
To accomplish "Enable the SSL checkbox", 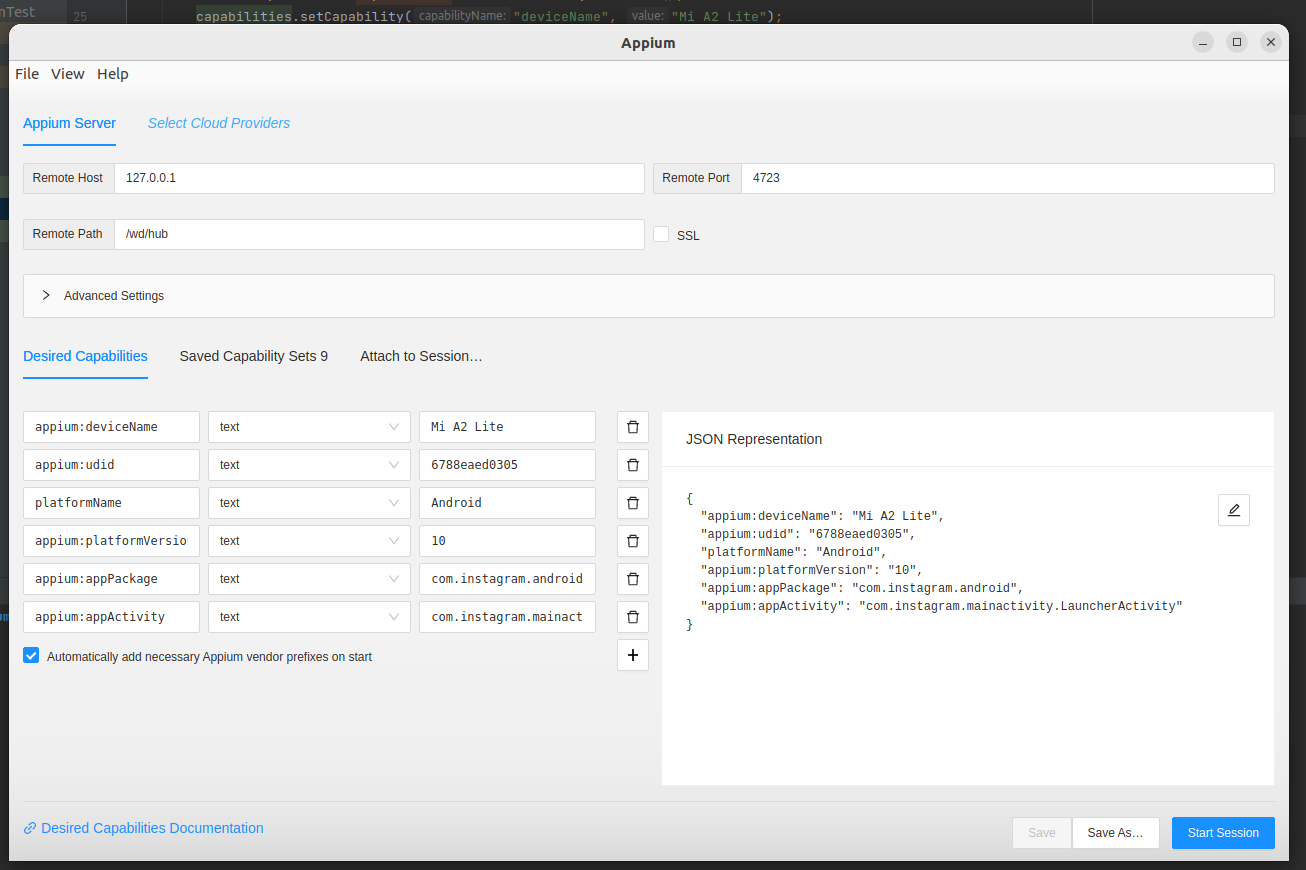I will point(661,234).
